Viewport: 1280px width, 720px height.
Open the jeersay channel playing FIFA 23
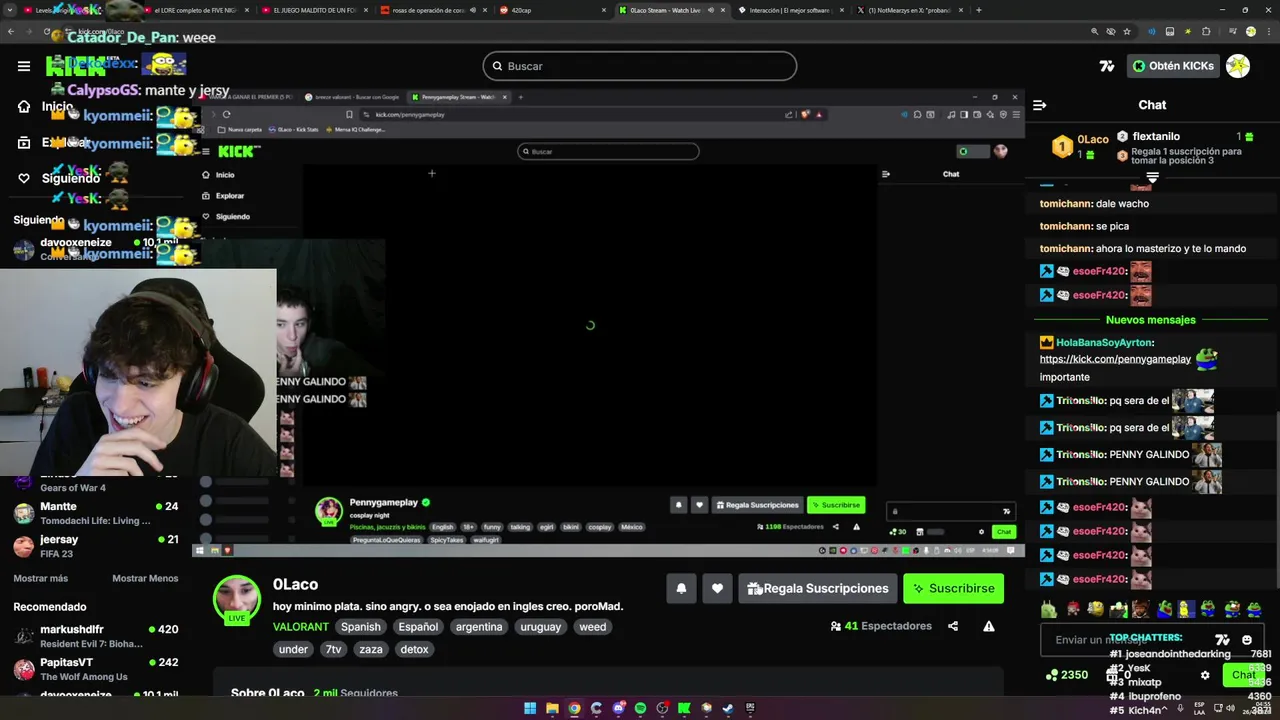click(95, 546)
